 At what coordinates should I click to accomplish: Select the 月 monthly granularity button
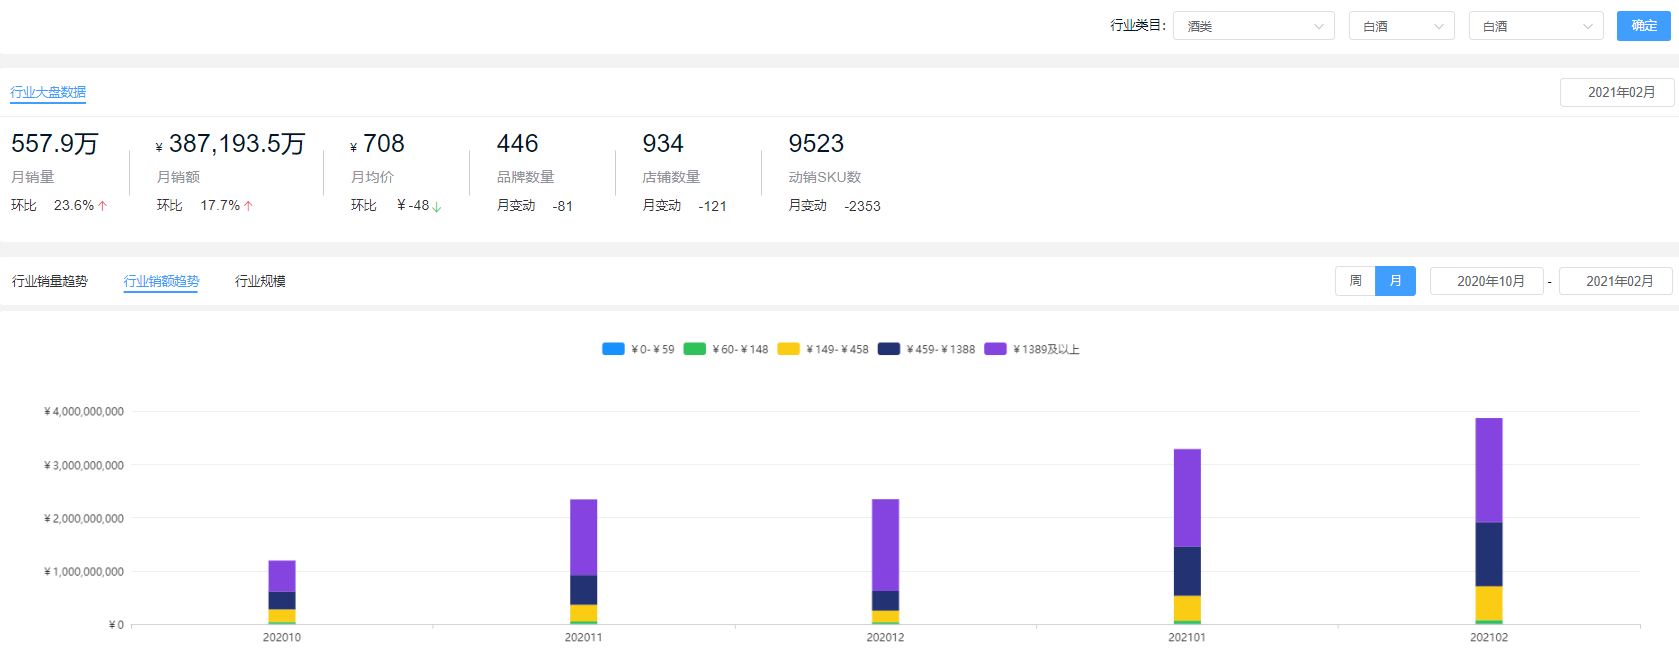tap(1395, 281)
